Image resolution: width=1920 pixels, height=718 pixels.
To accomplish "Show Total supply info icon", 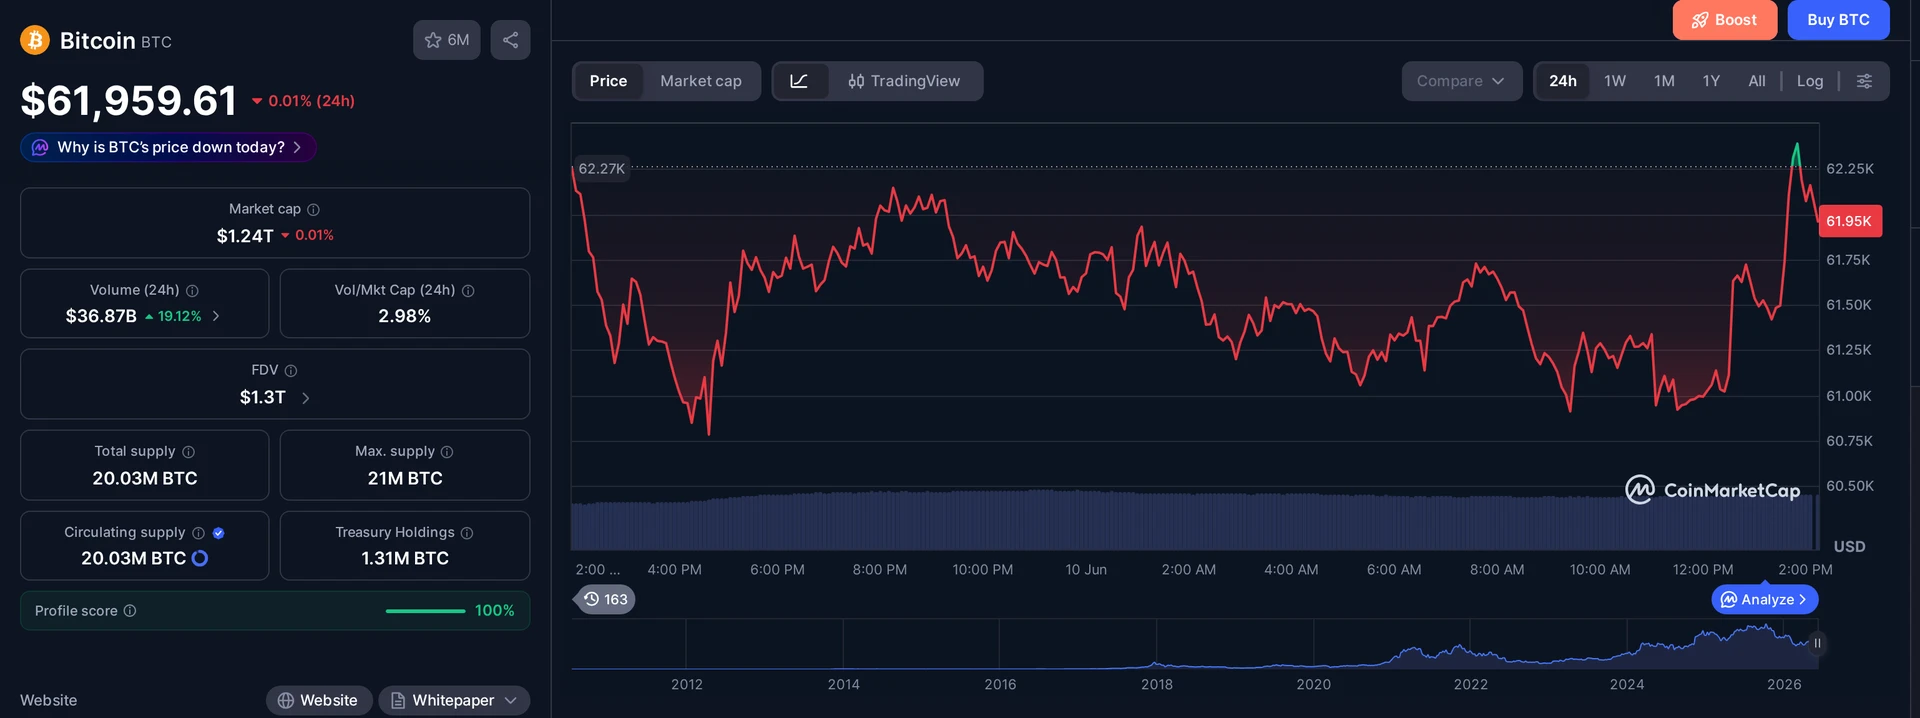I will click(x=188, y=452).
